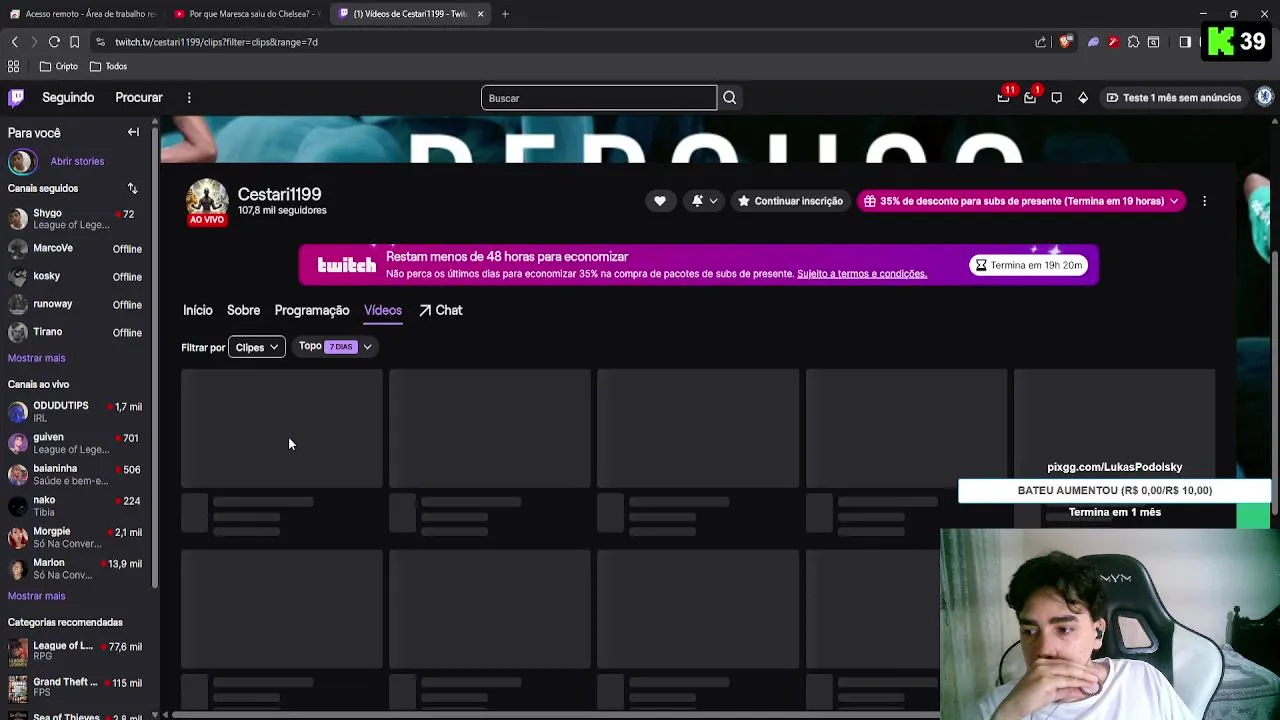The image size is (1280, 720).
Task: Switch to the Maresca Chelsea YouTube tab
Action: tap(245, 14)
